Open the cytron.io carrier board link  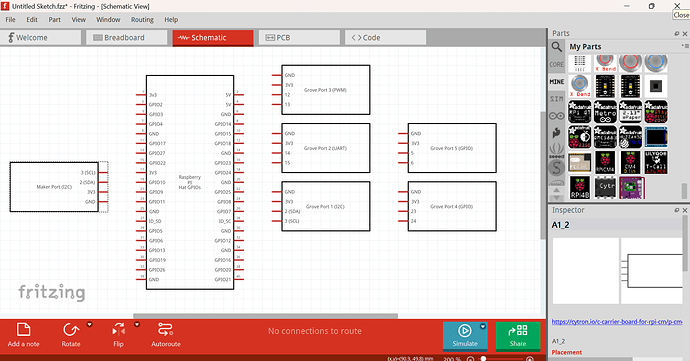click(617, 322)
